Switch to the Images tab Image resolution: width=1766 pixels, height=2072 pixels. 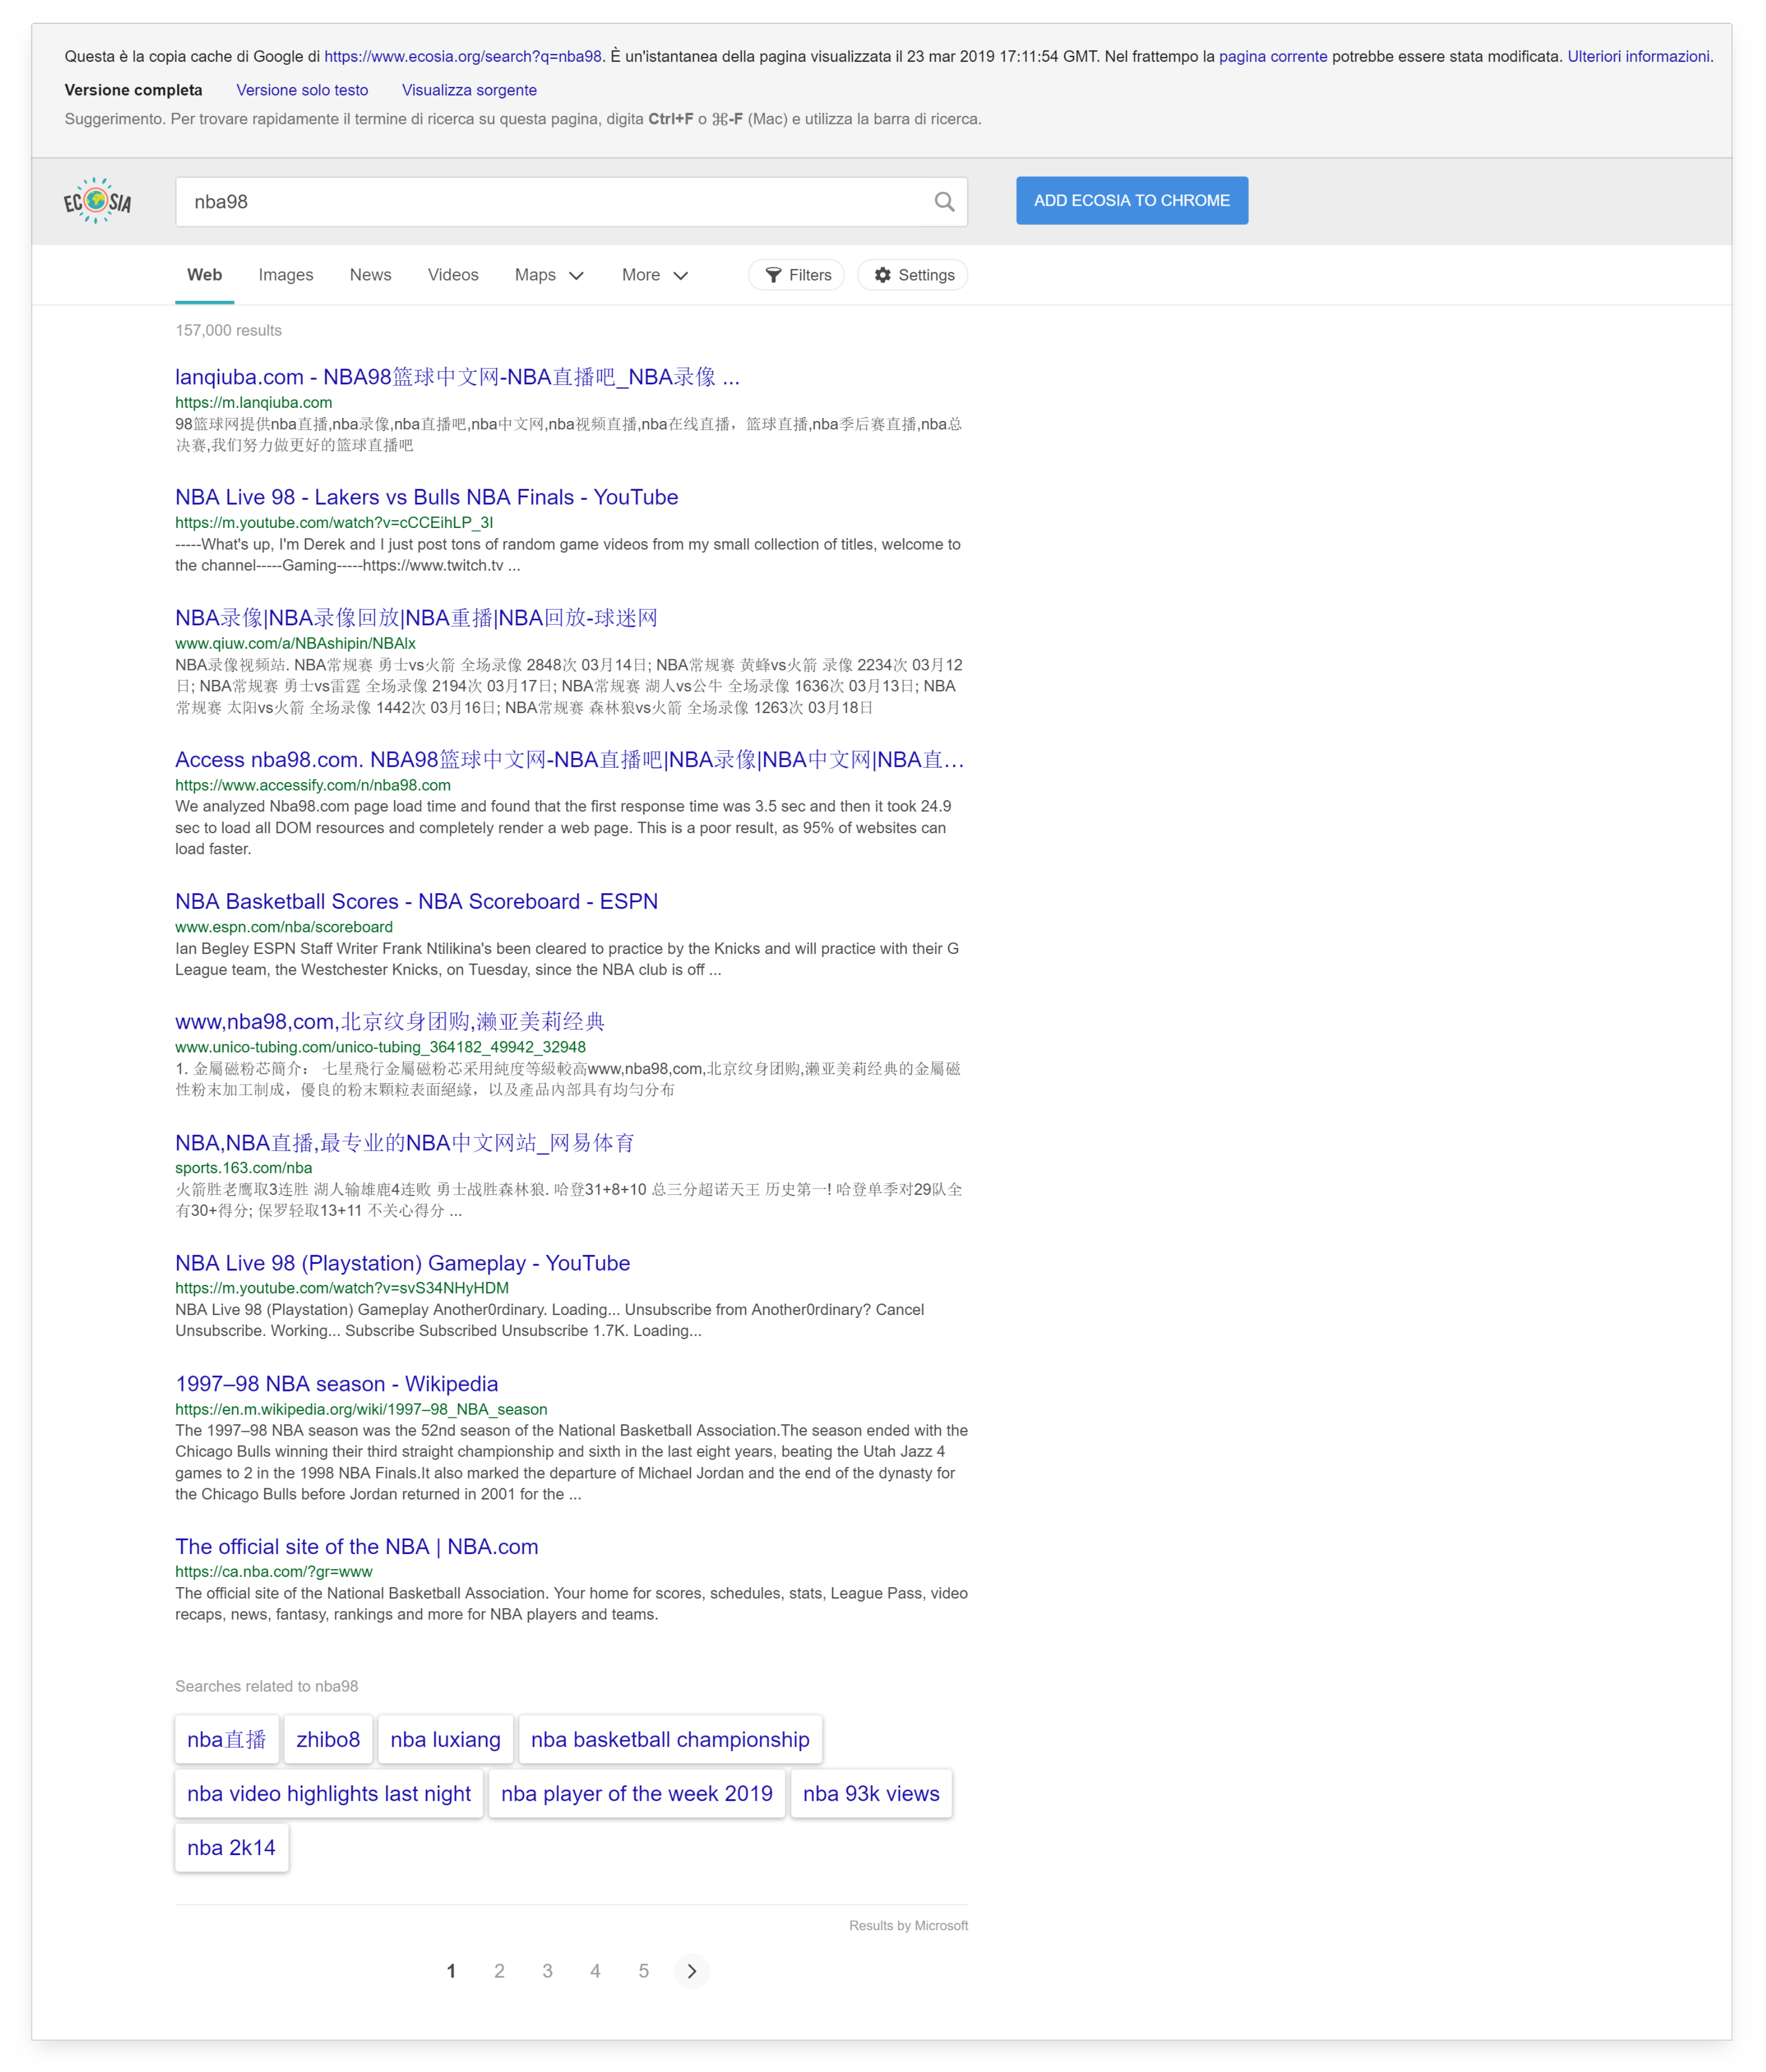[286, 275]
